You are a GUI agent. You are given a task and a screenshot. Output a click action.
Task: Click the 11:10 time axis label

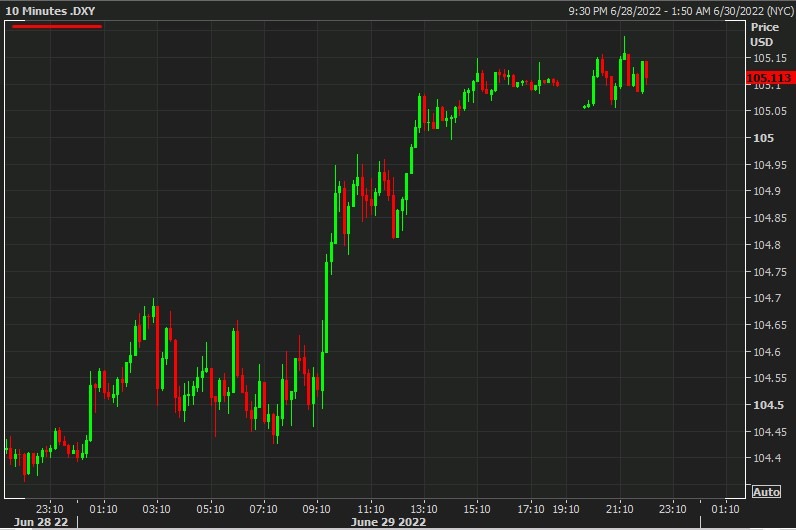click(371, 509)
